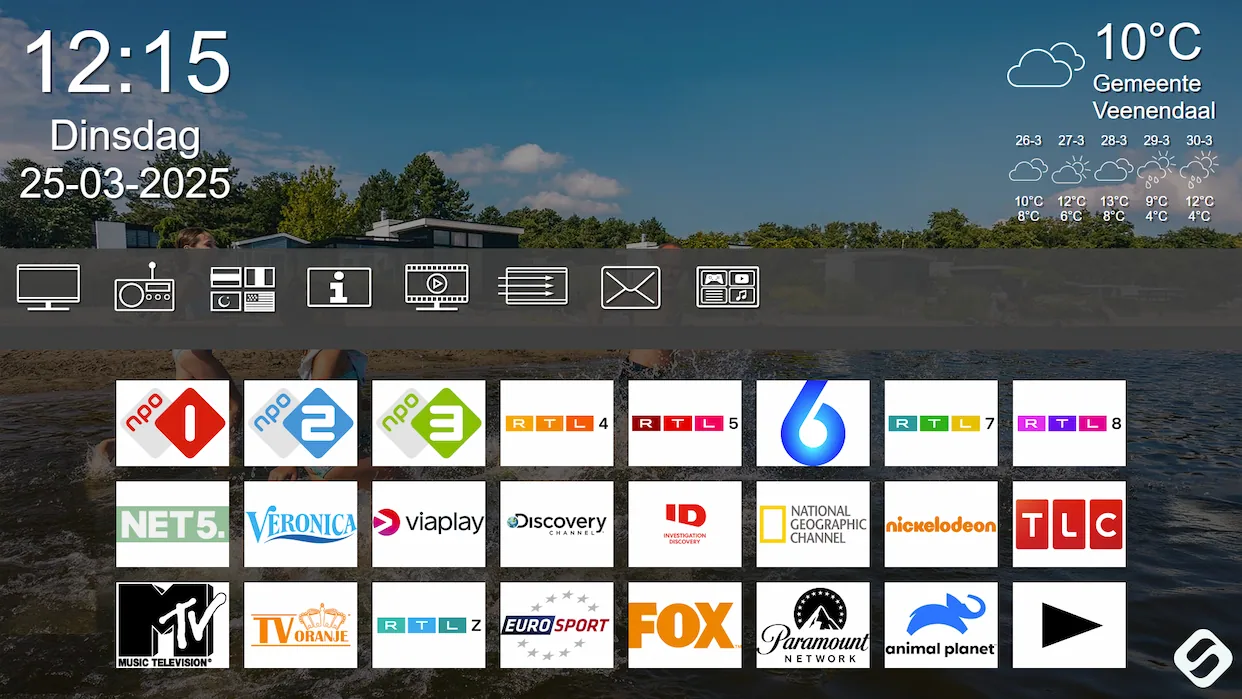Open the Information icon
Image resolution: width=1242 pixels, height=699 pixels.
339,288
